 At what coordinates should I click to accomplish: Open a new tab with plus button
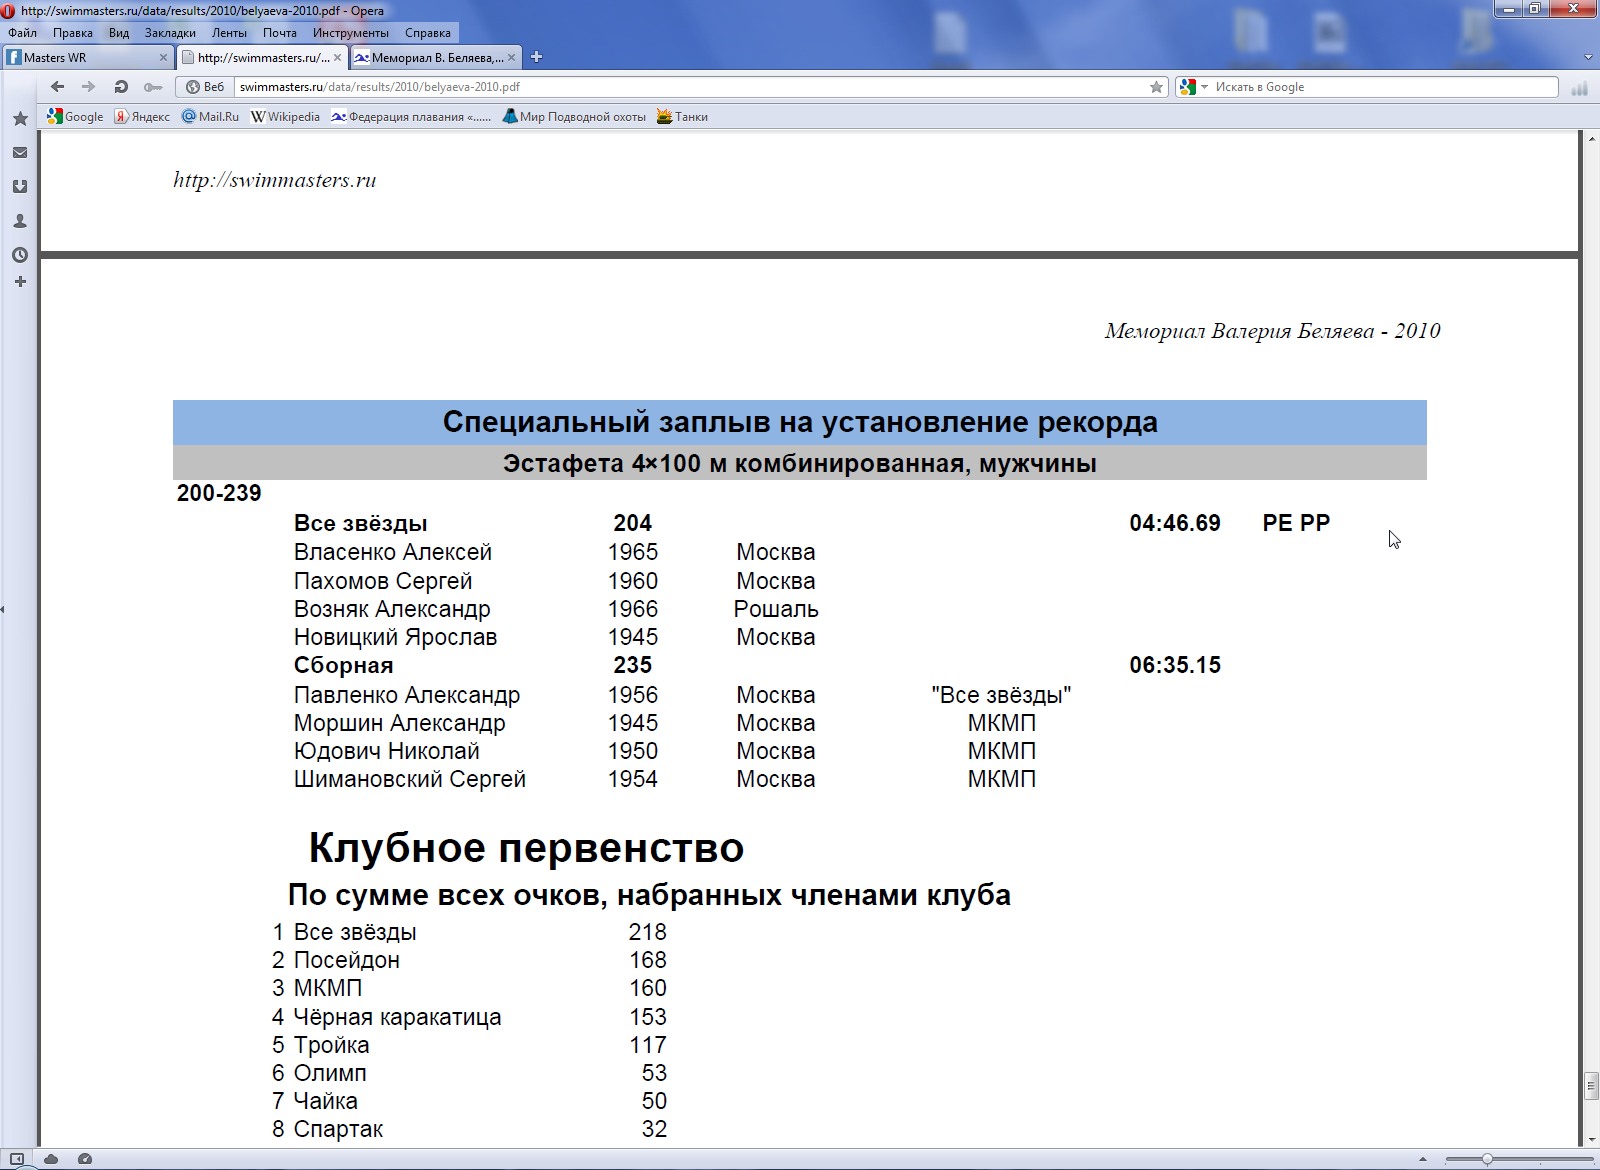tap(536, 57)
